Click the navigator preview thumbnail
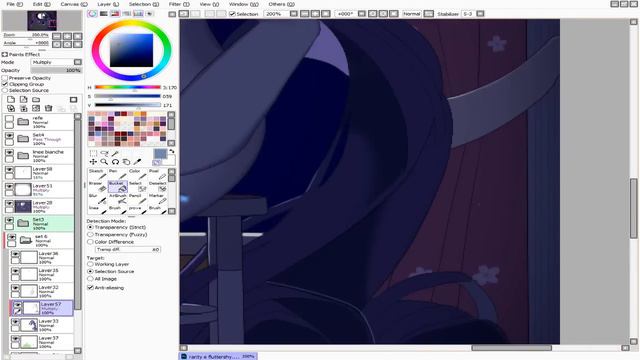 [x=42, y=20]
